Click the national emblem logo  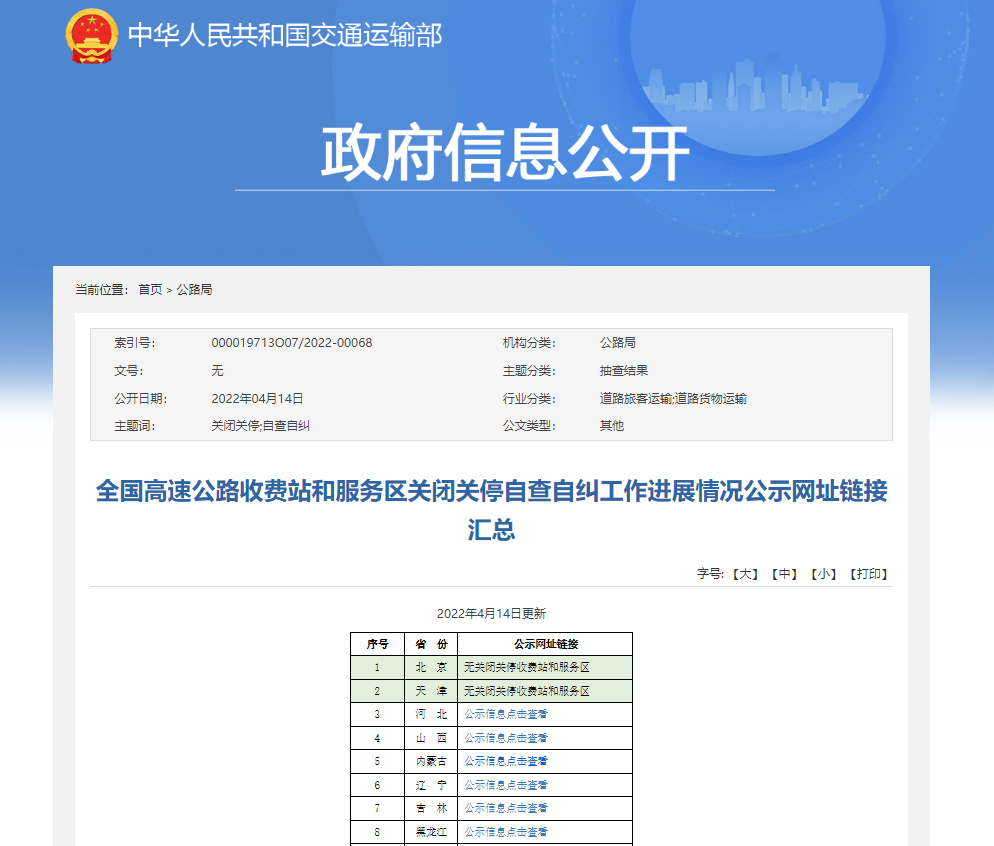[x=91, y=32]
